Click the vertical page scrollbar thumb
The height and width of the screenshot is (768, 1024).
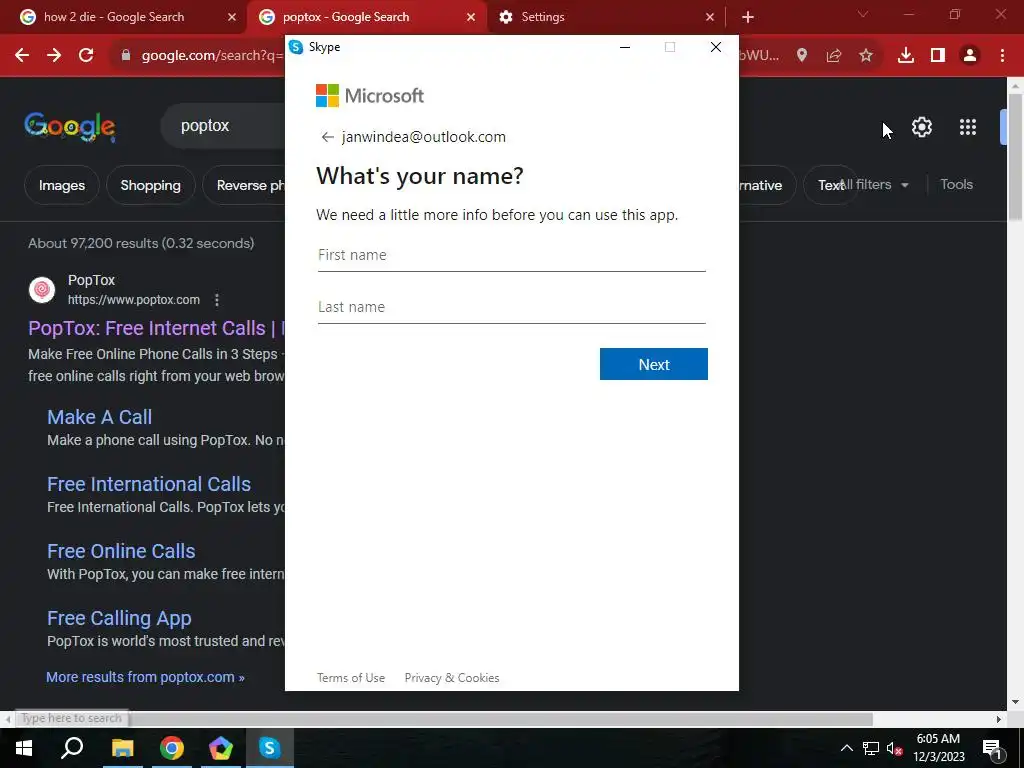click(x=1015, y=157)
